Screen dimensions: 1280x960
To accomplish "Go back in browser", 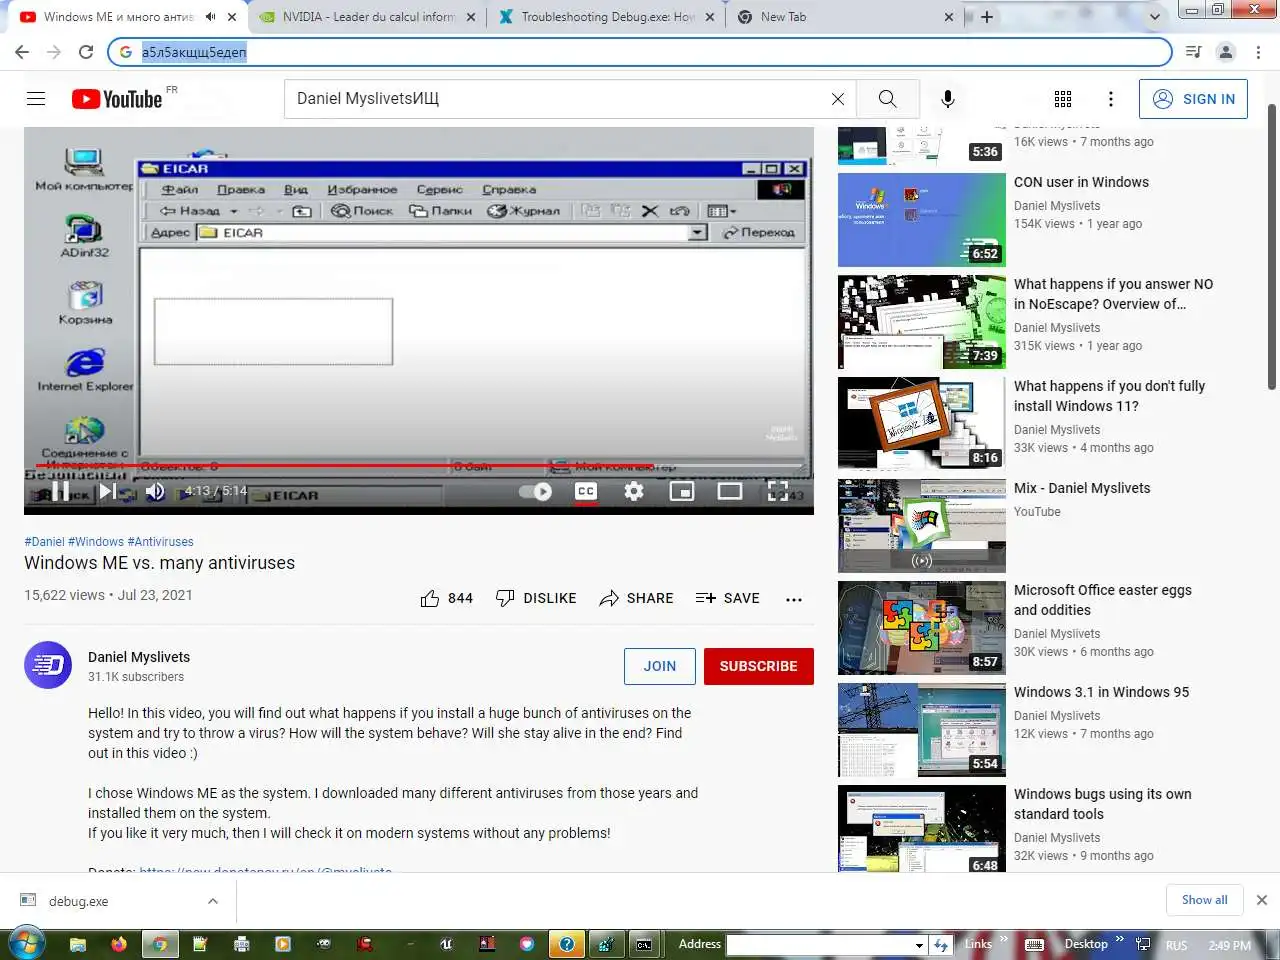I will (x=22, y=52).
